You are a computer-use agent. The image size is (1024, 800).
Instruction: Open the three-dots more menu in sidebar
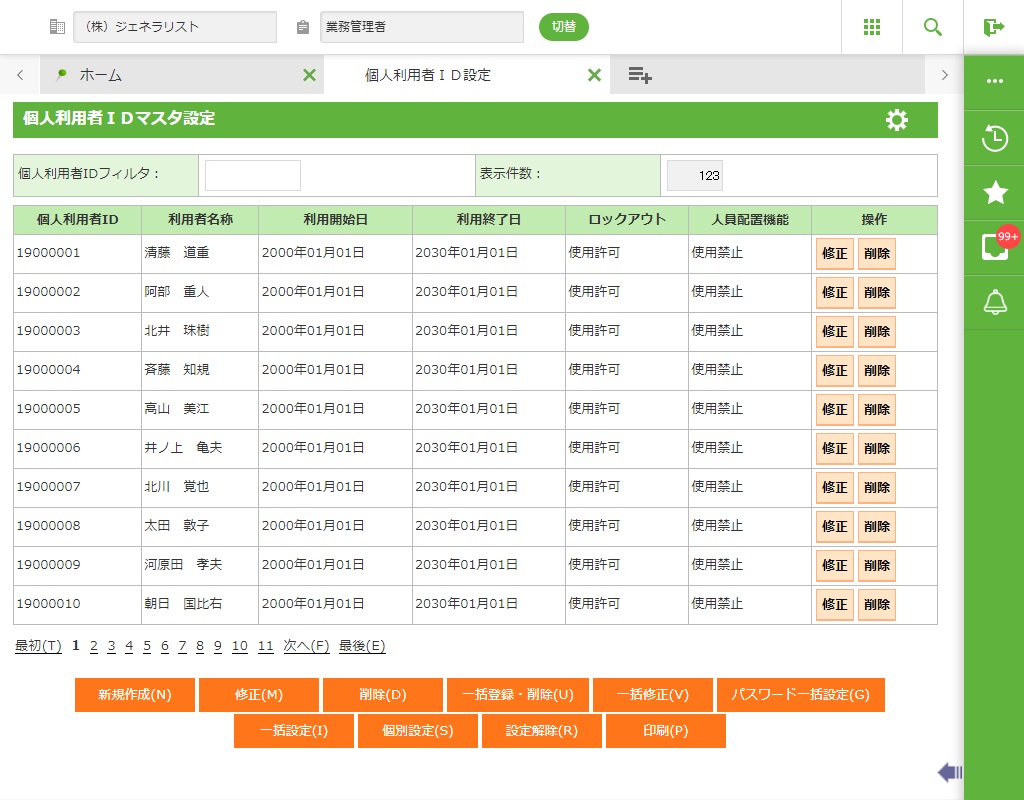[x=994, y=81]
